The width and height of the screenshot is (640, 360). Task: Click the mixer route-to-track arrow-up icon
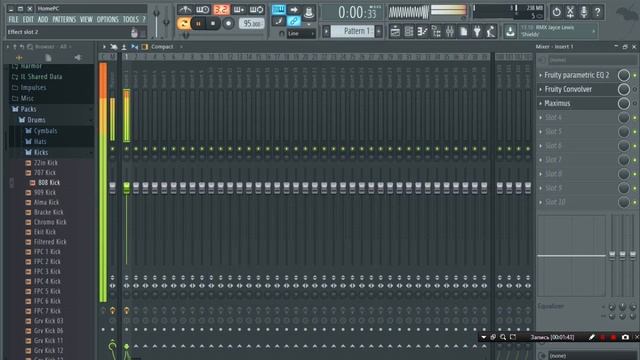(x=124, y=47)
